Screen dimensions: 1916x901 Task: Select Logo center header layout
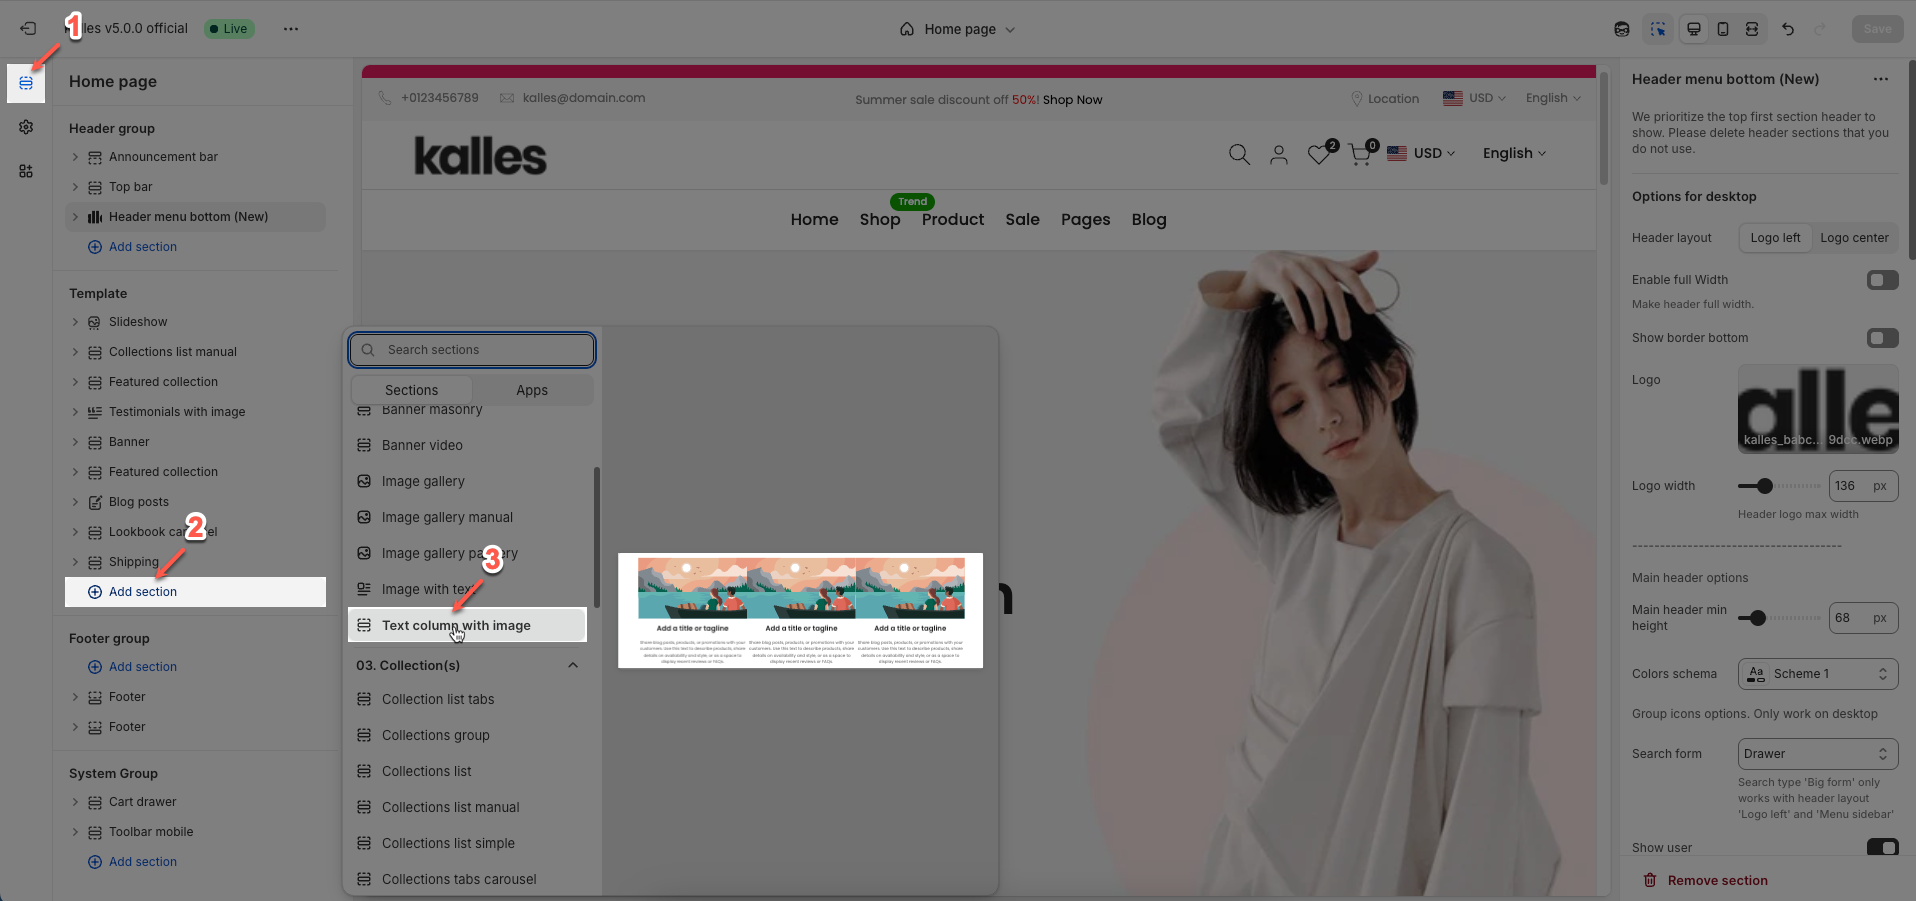coord(1854,238)
